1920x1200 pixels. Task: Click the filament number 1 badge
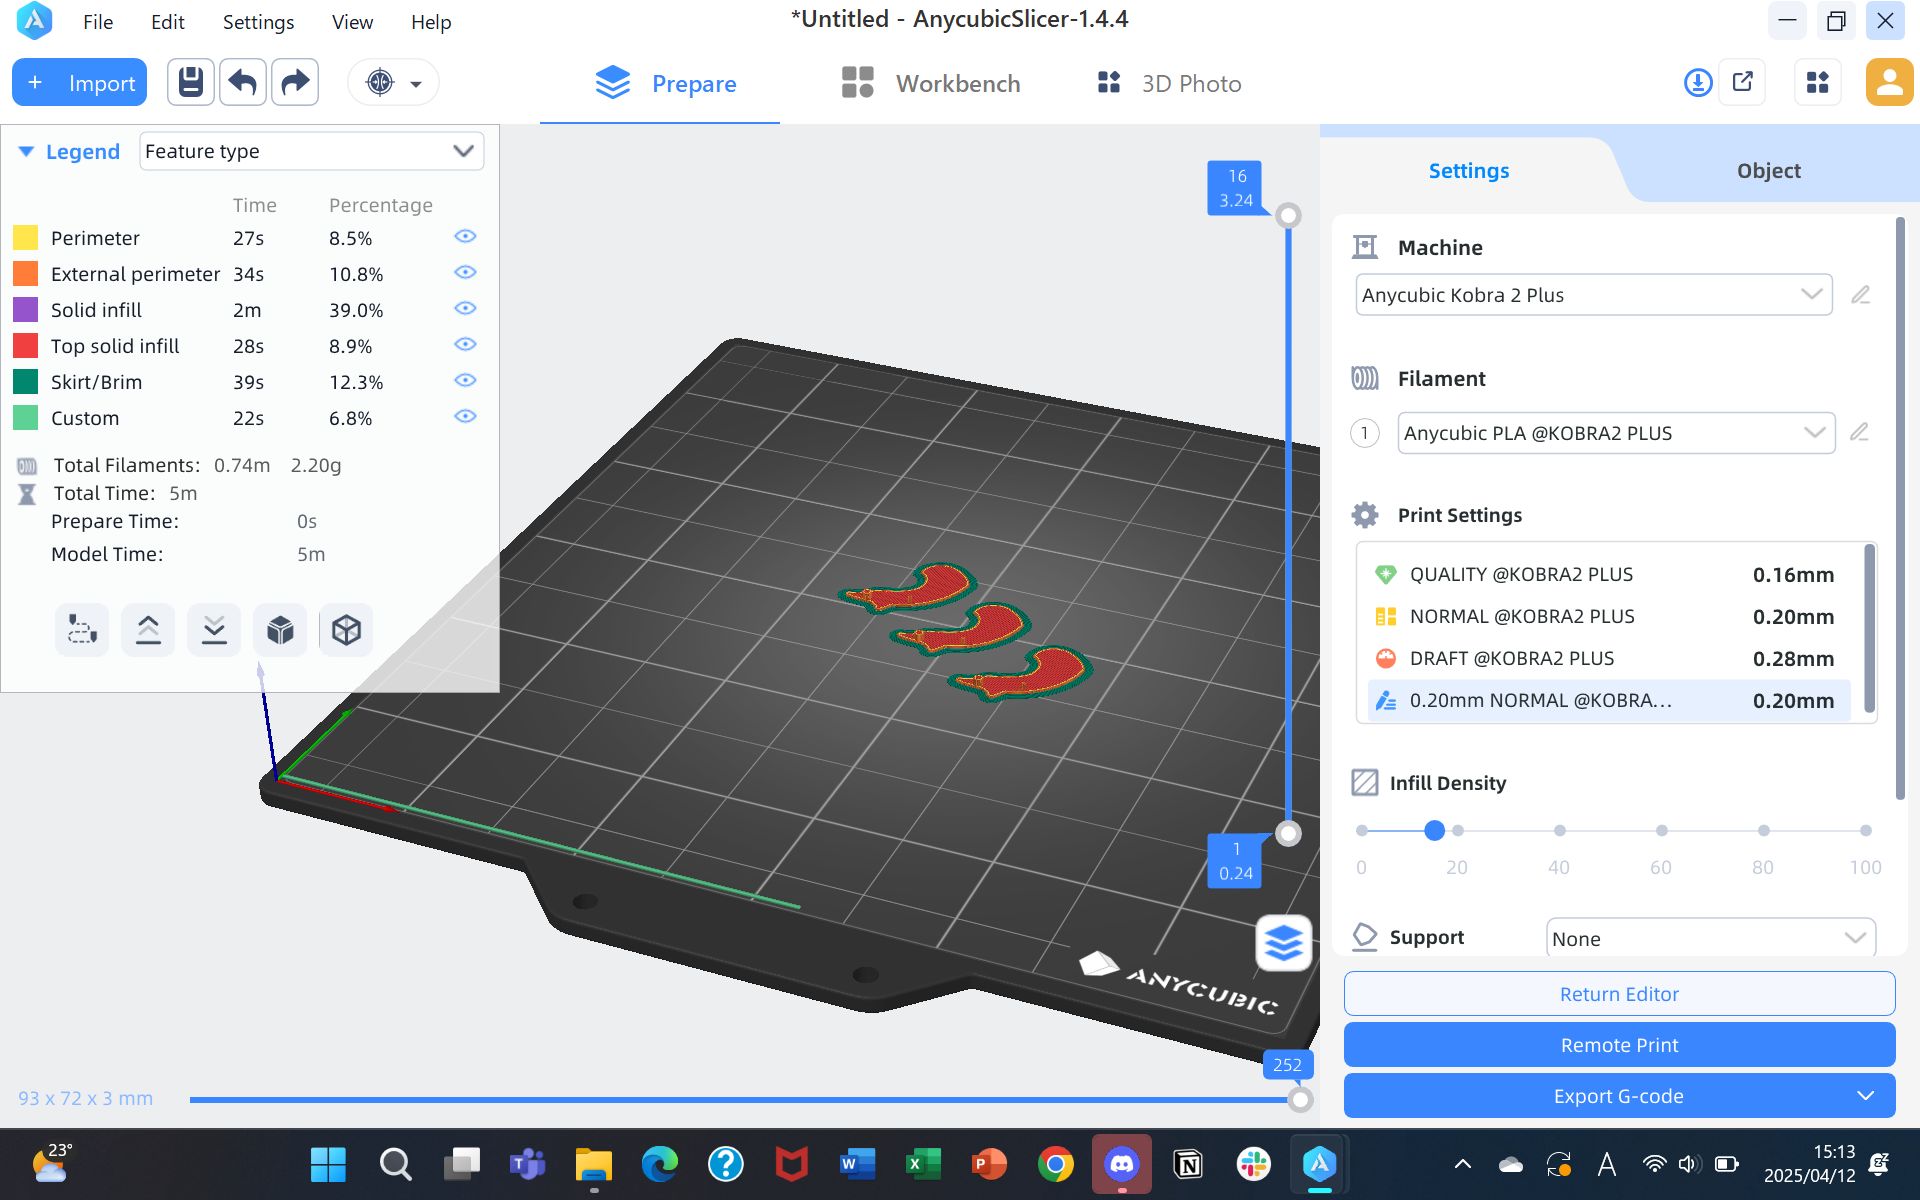[1364, 433]
